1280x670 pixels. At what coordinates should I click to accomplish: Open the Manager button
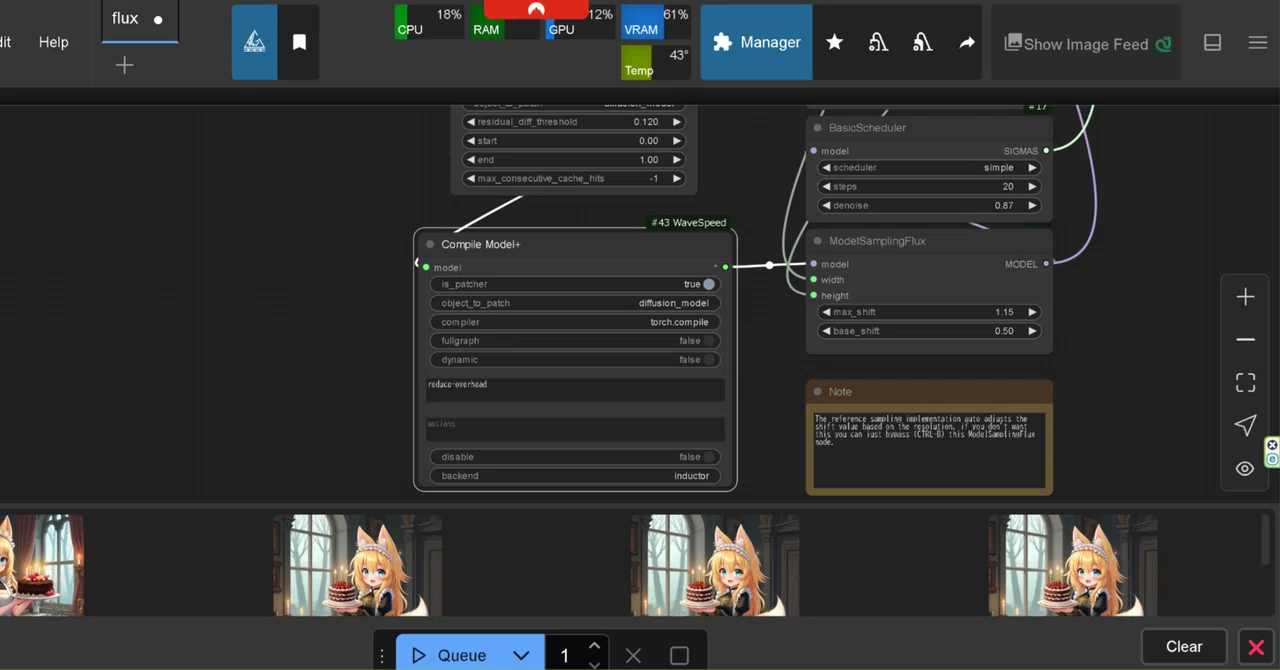click(x=756, y=42)
